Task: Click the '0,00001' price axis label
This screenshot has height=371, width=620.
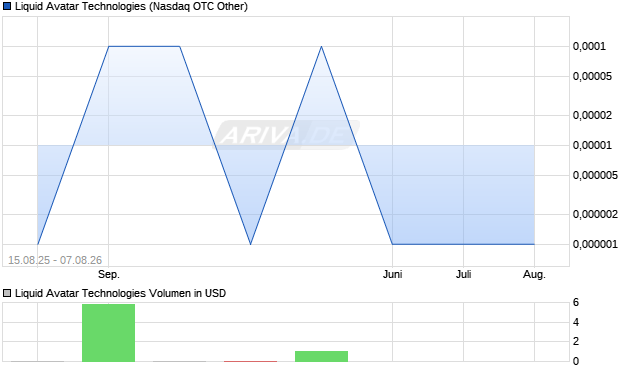Action: pos(592,146)
